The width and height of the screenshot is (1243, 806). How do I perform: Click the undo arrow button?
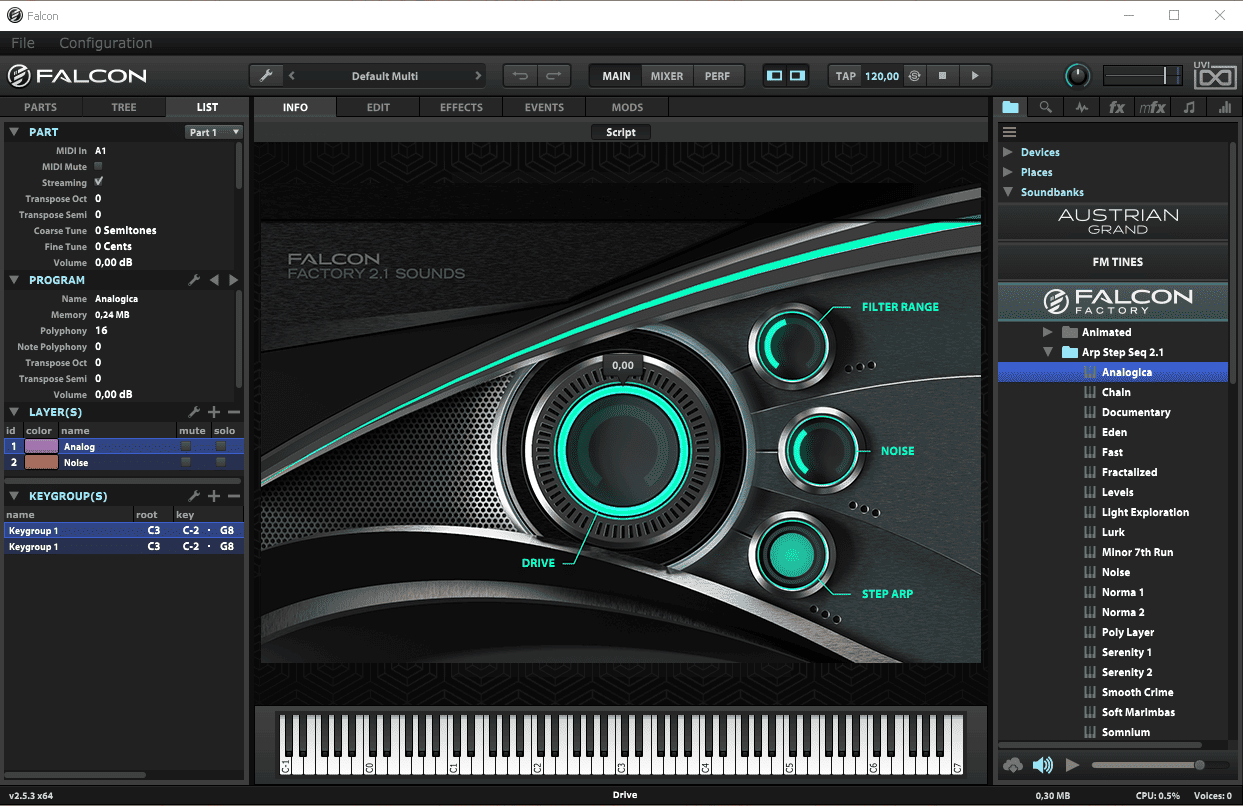point(521,76)
